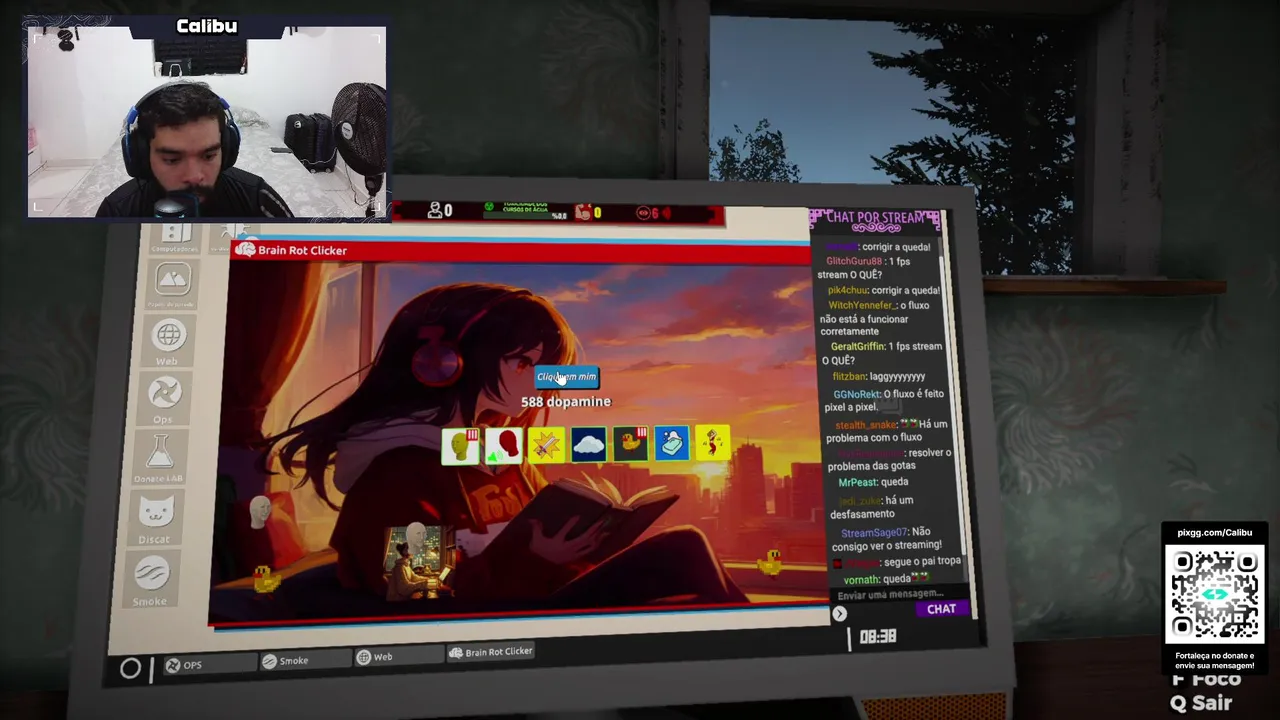
Task: Click vornath's 'queda' message
Action: coord(886,579)
